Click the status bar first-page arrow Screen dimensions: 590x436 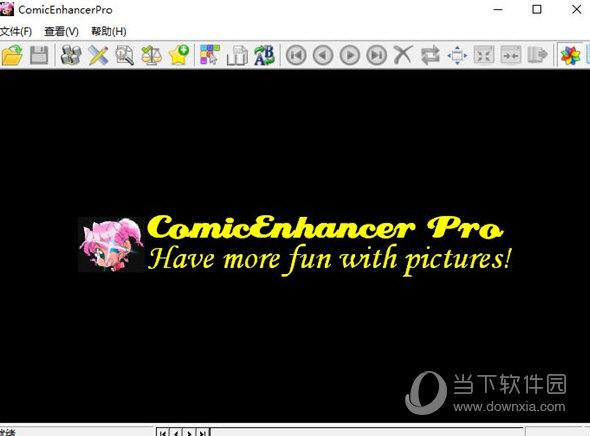(x=163, y=432)
